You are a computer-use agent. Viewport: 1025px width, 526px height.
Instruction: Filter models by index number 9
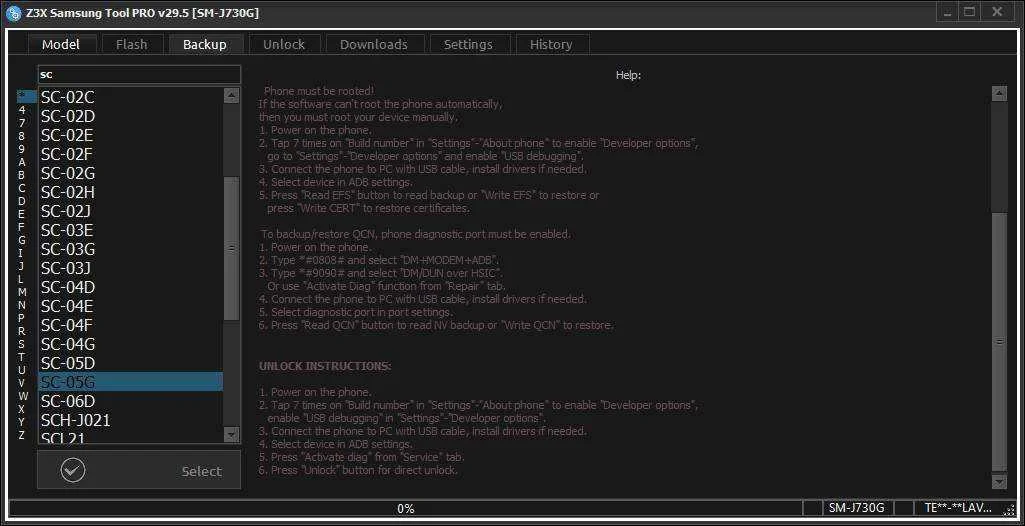[x=22, y=149]
